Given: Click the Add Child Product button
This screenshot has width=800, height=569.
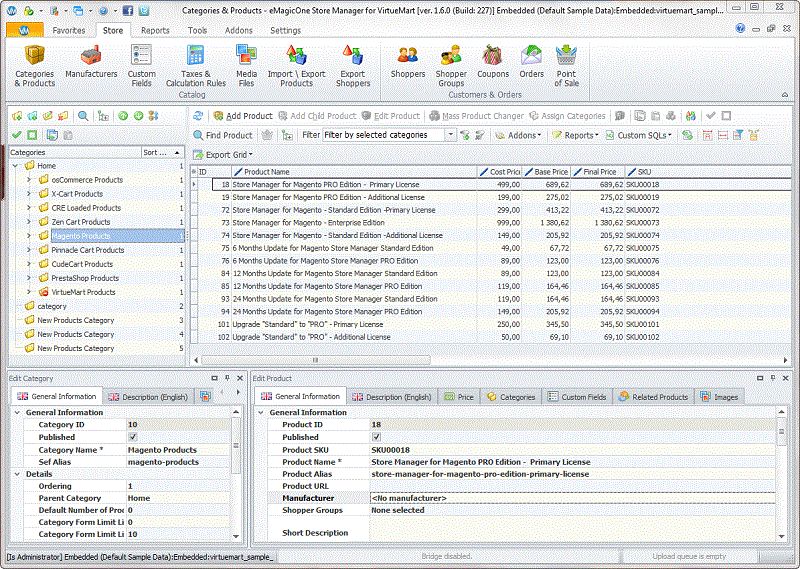Looking at the screenshot, I should [x=317, y=116].
